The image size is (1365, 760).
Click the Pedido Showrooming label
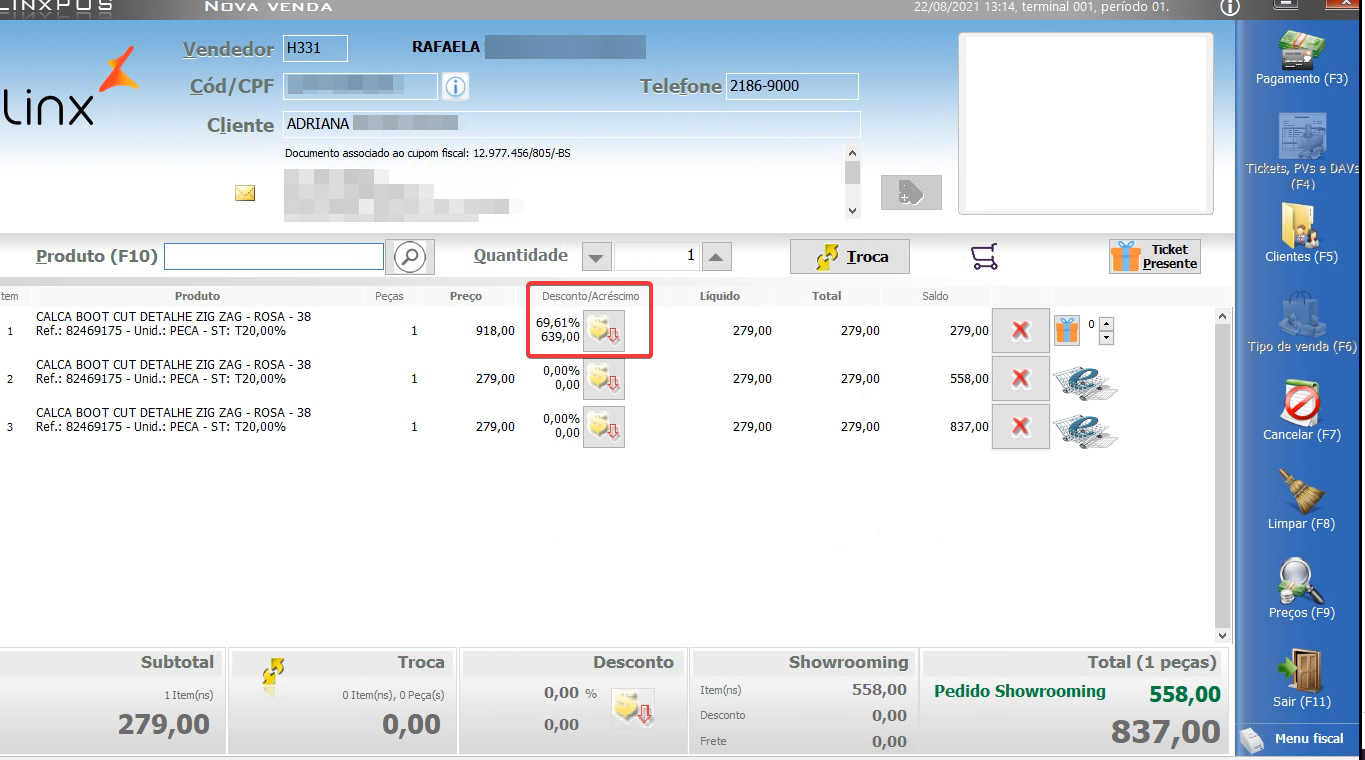pyautogui.click(x=1020, y=691)
